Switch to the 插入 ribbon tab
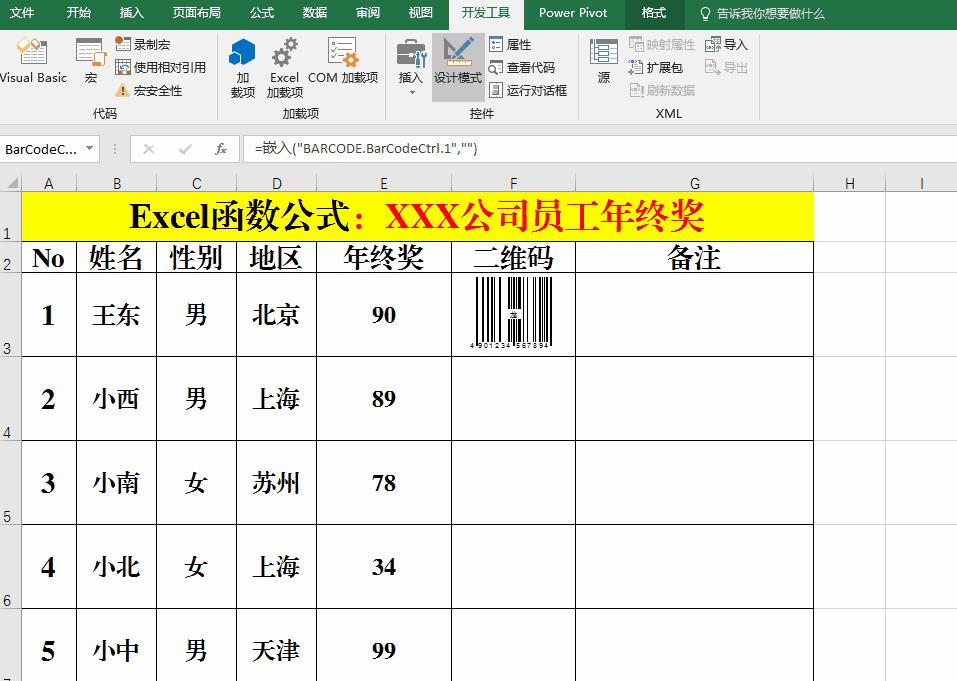The image size is (957, 681). (131, 13)
